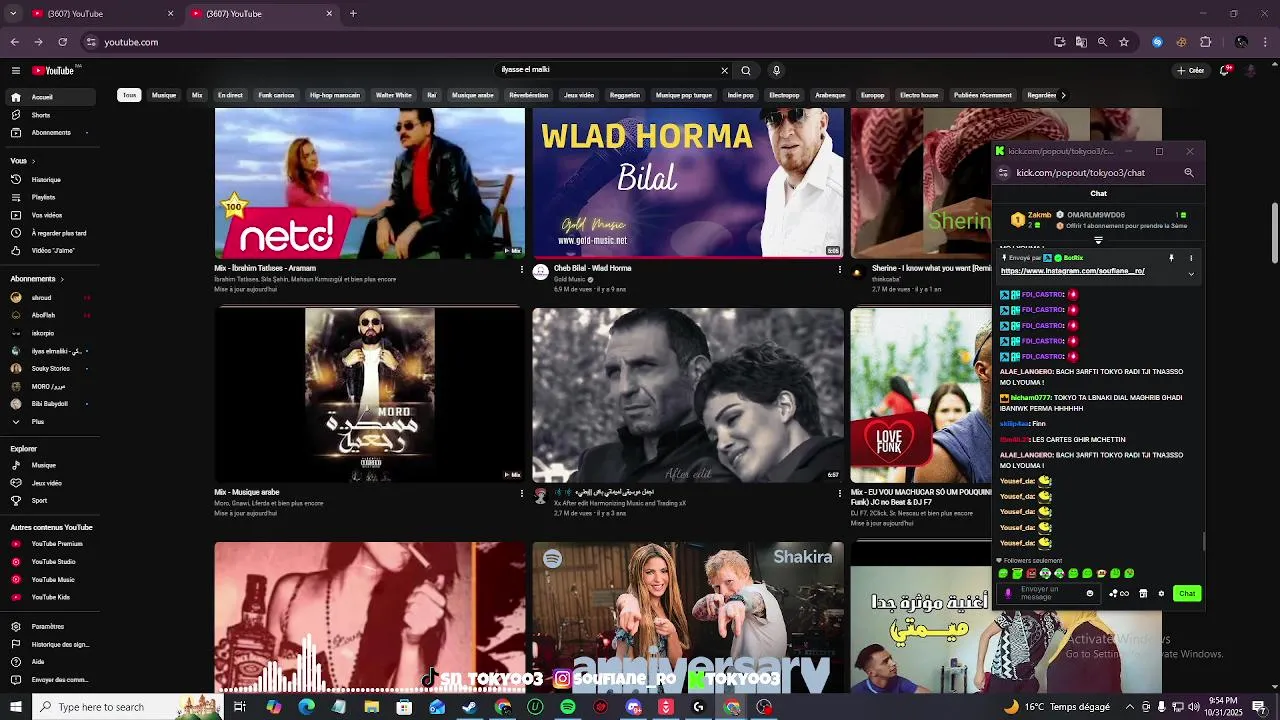Click Kick chat message input field
Image resolution: width=1280 pixels, height=720 pixels.
1048,594
